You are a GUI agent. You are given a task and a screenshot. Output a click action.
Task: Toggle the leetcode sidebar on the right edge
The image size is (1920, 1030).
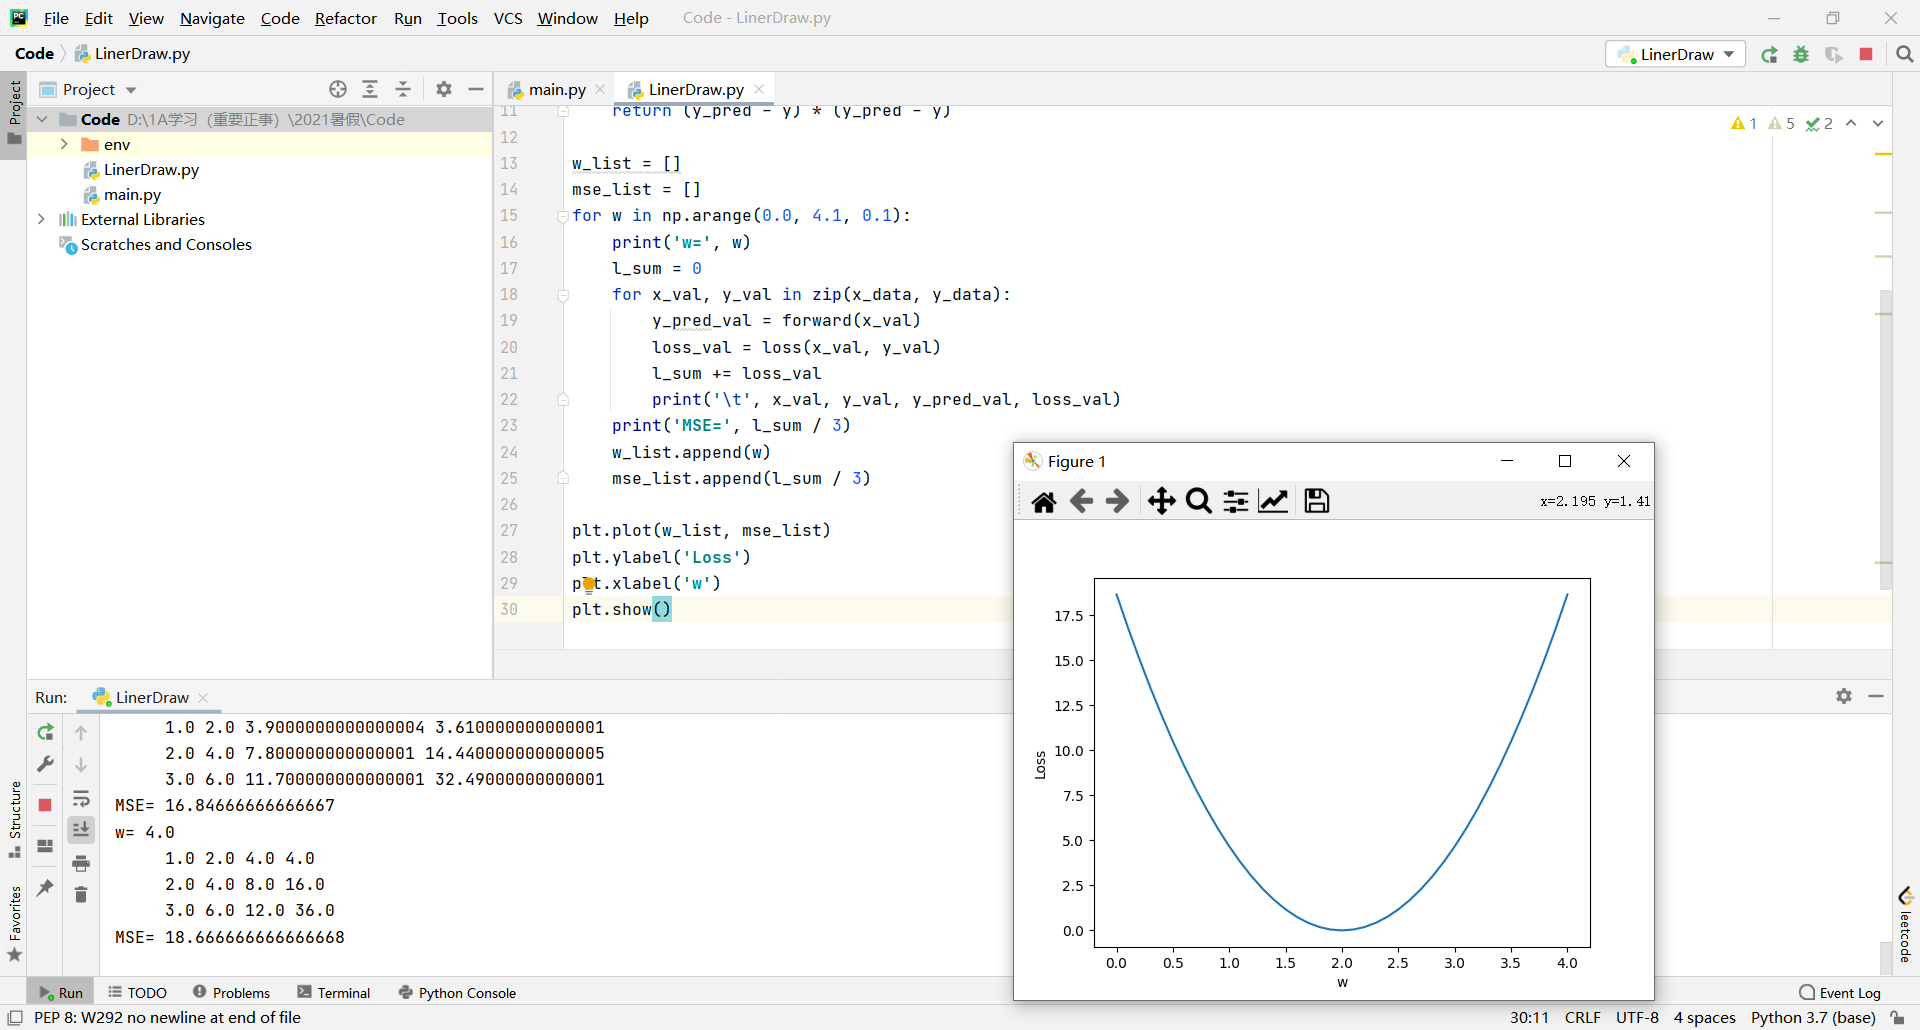click(1905, 925)
